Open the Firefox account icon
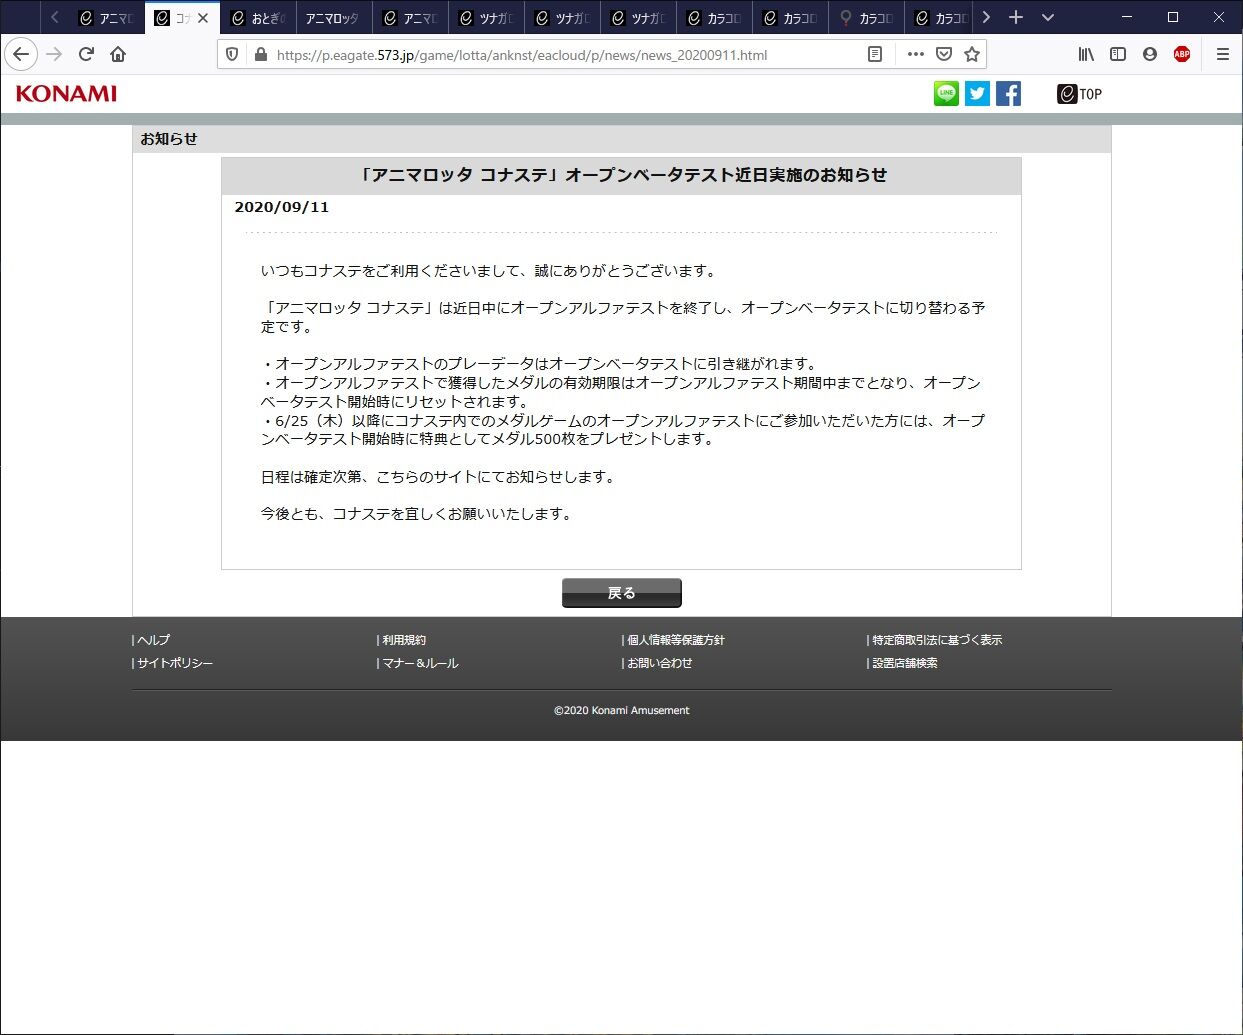The image size is (1243, 1035). click(1150, 54)
